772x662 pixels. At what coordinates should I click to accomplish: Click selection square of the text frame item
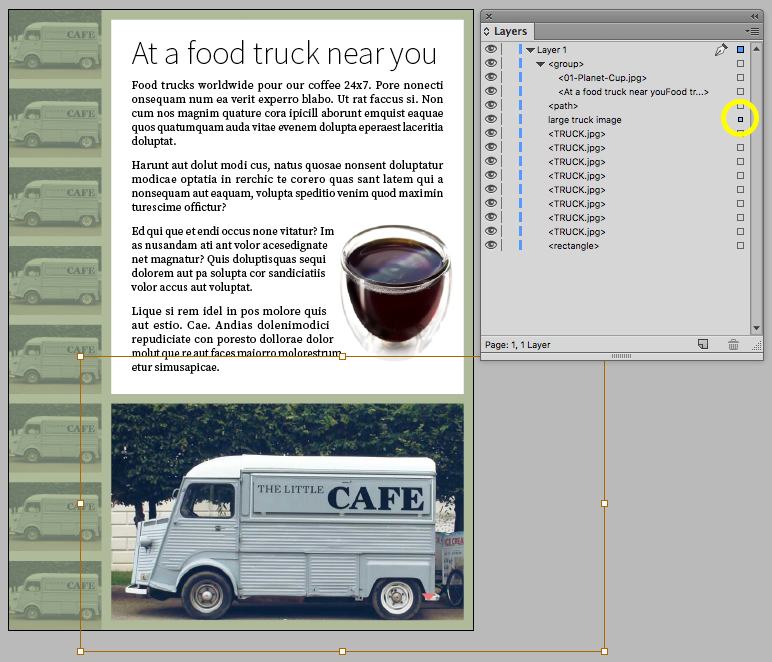(x=740, y=92)
